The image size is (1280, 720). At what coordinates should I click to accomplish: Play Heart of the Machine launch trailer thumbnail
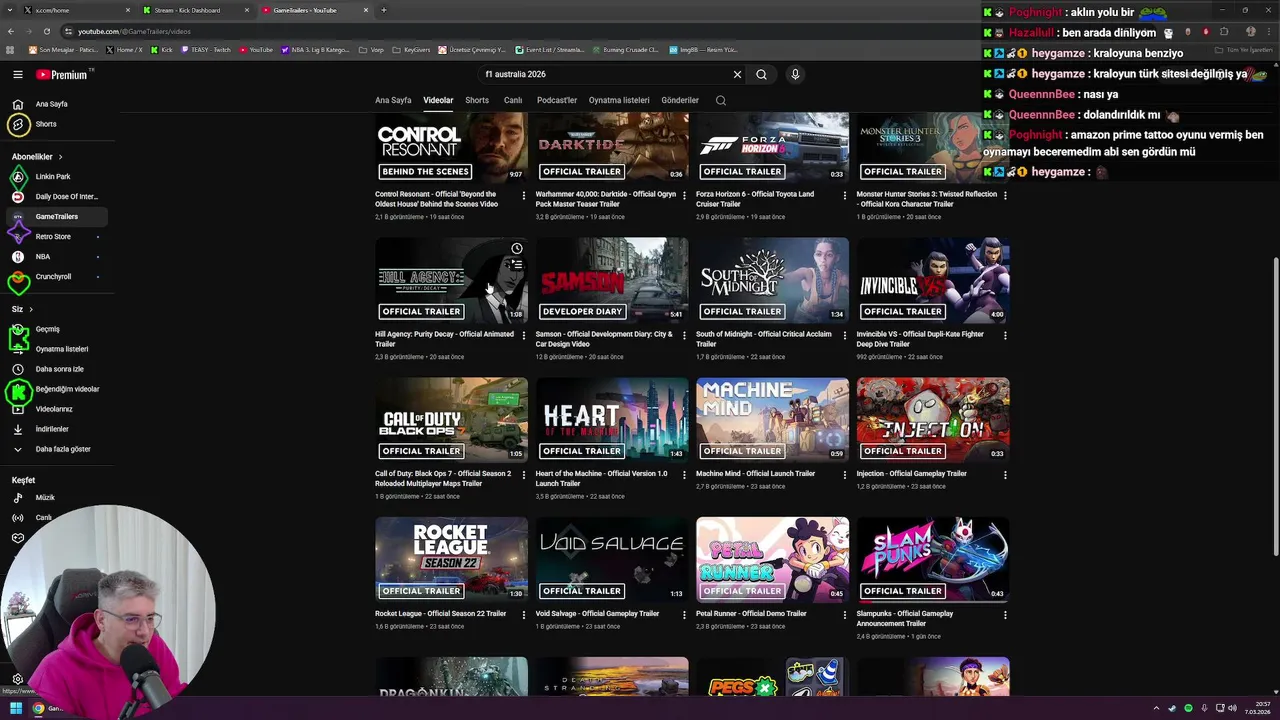coord(612,420)
